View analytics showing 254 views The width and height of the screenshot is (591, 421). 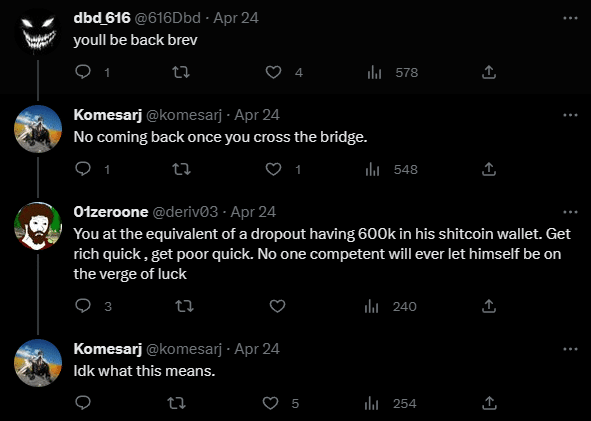point(390,404)
